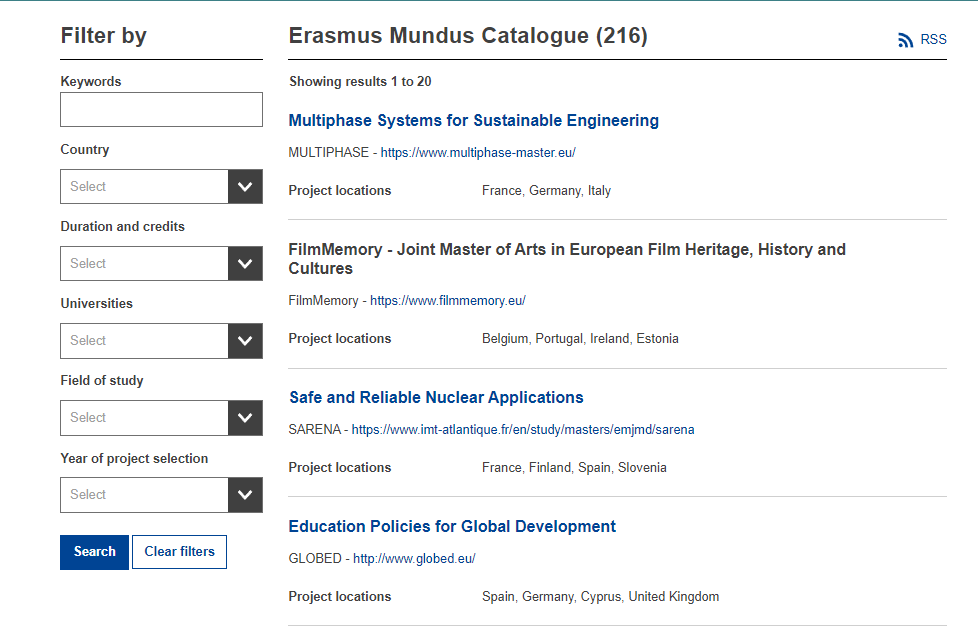This screenshot has height=643, width=978.
Task: Click the Country label
Action: point(84,150)
